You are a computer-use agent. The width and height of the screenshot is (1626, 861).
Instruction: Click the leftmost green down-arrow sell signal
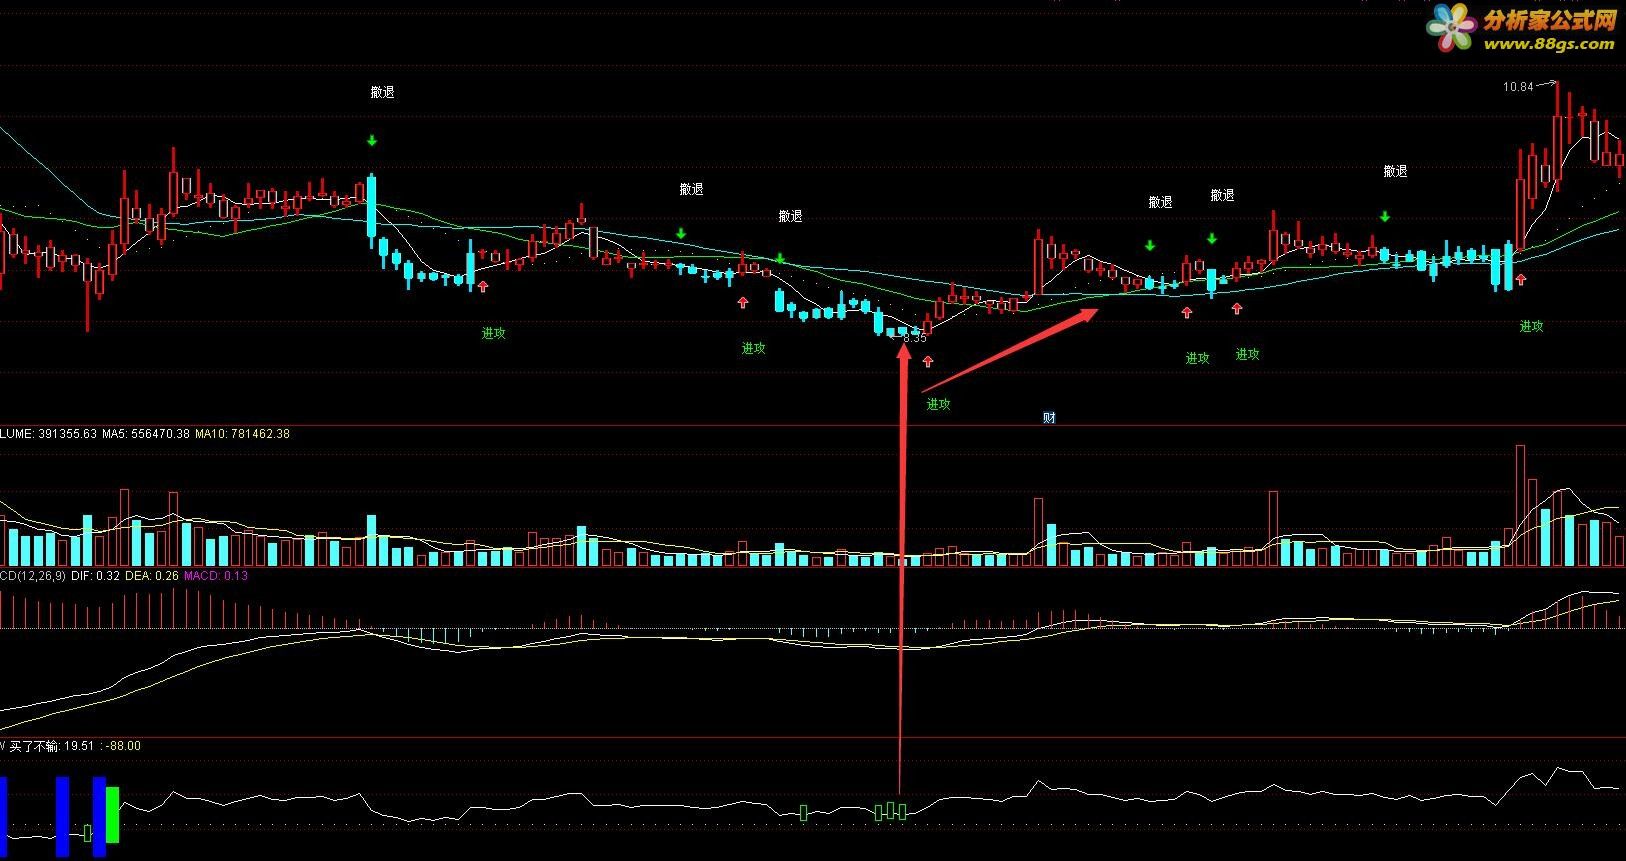tap(372, 141)
